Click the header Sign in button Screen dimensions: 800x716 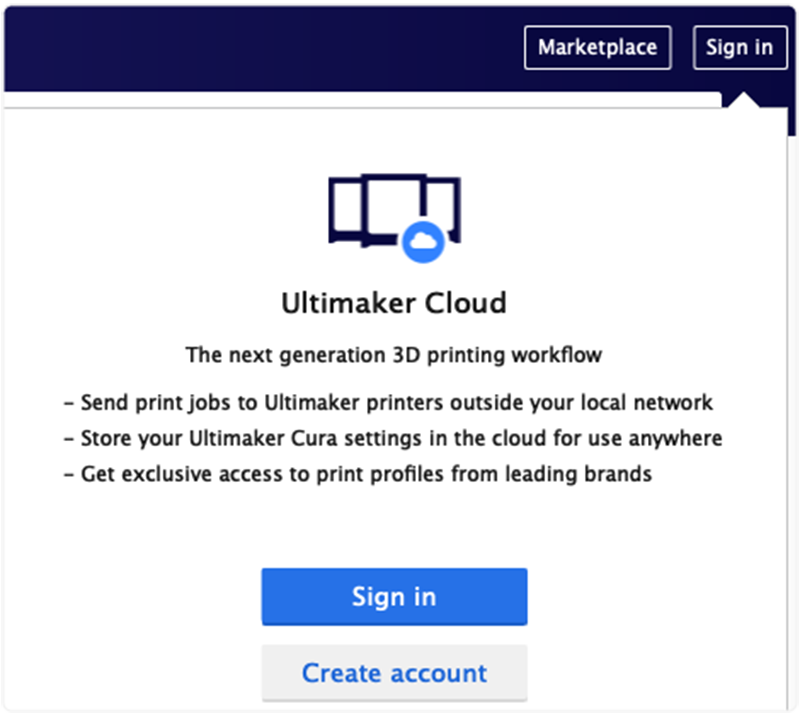point(739,47)
